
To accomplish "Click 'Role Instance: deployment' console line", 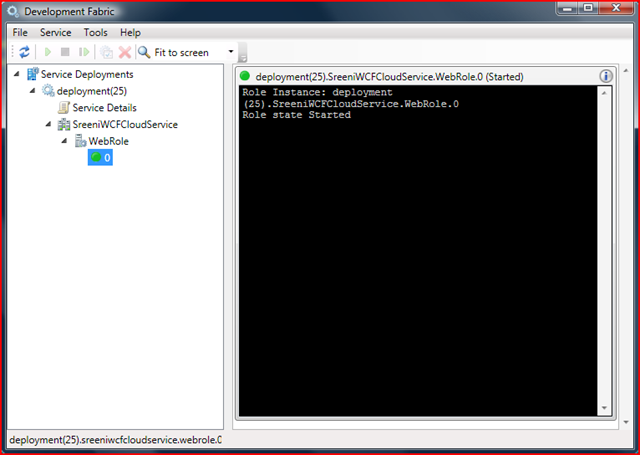I will pyautogui.click(x=317, y=92).
